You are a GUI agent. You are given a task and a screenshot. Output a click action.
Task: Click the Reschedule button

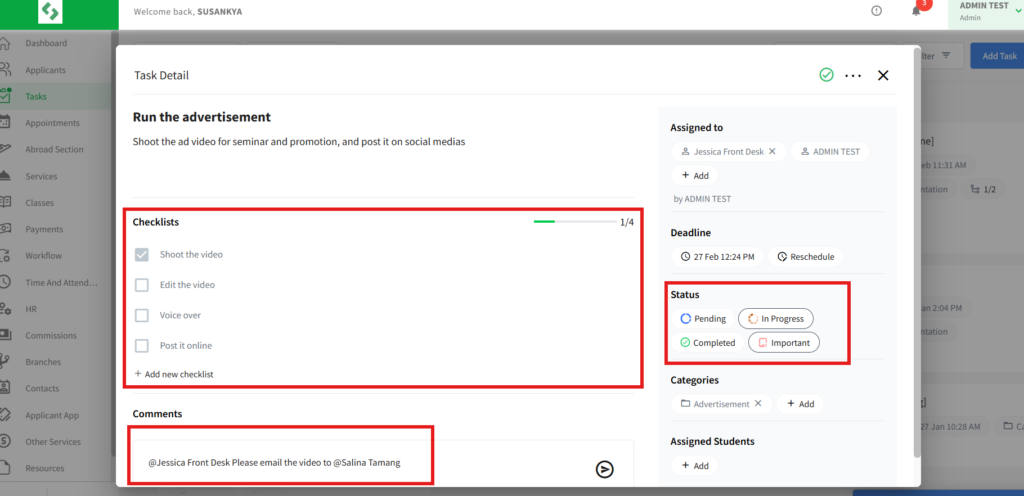click(x=805, y=257)
